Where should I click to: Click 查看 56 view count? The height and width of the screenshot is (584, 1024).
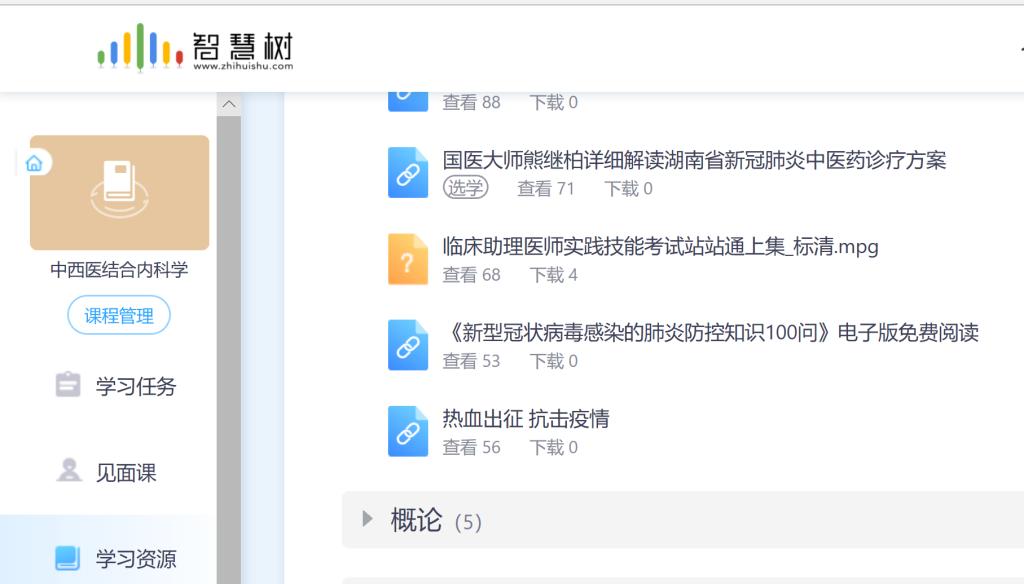click(x=472, y=447)
